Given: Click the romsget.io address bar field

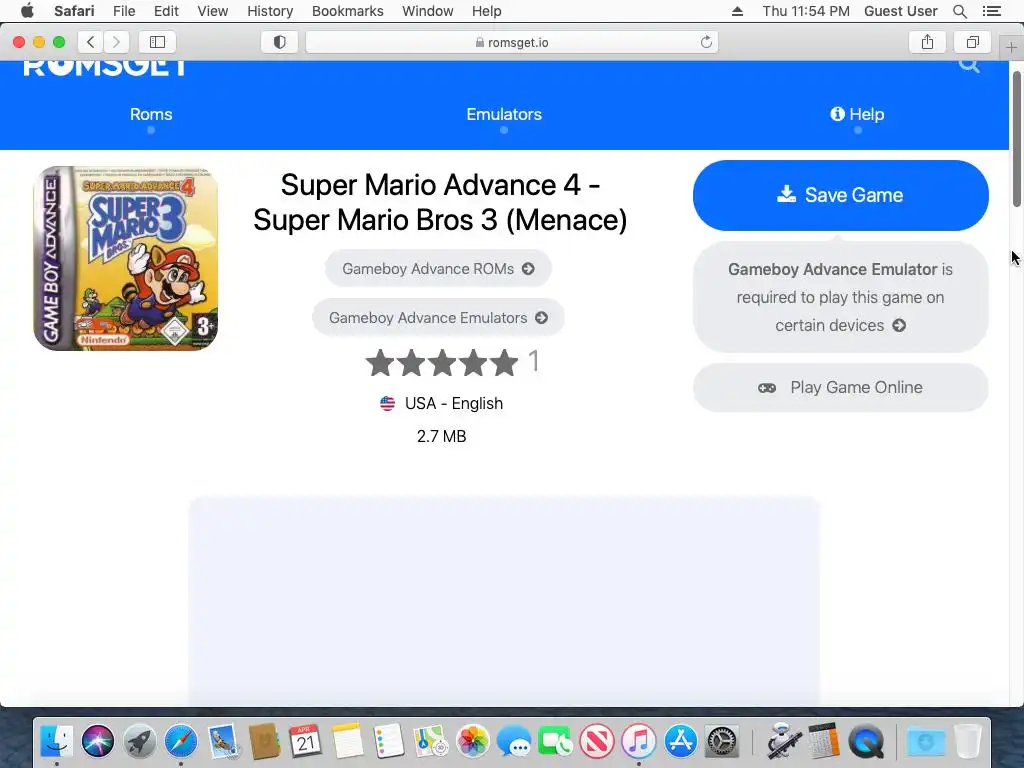Looking at the screenshot, I should (x=512, y=42).
